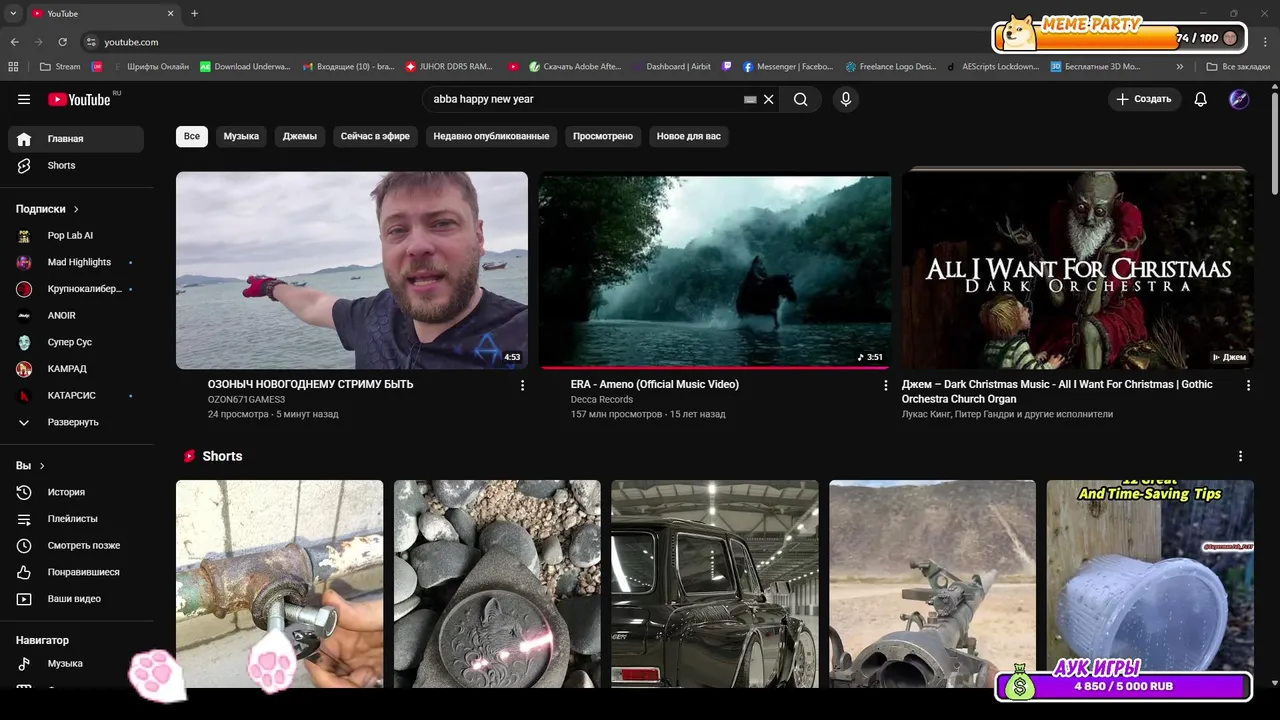The image size is (1280, 720).
Task: Select the Музыка filter chip
Action: 241,136
